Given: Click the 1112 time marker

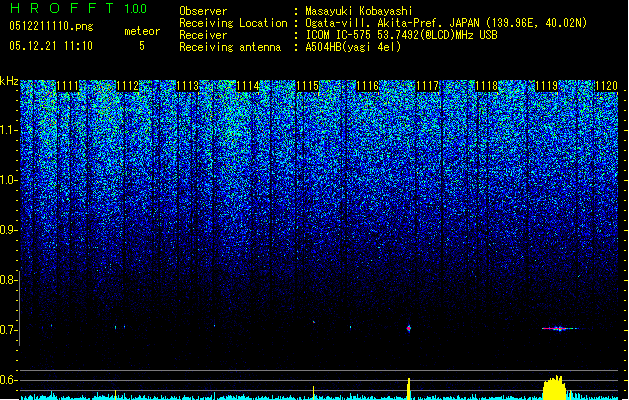Looking at the screenshot, I should [128, 86].
